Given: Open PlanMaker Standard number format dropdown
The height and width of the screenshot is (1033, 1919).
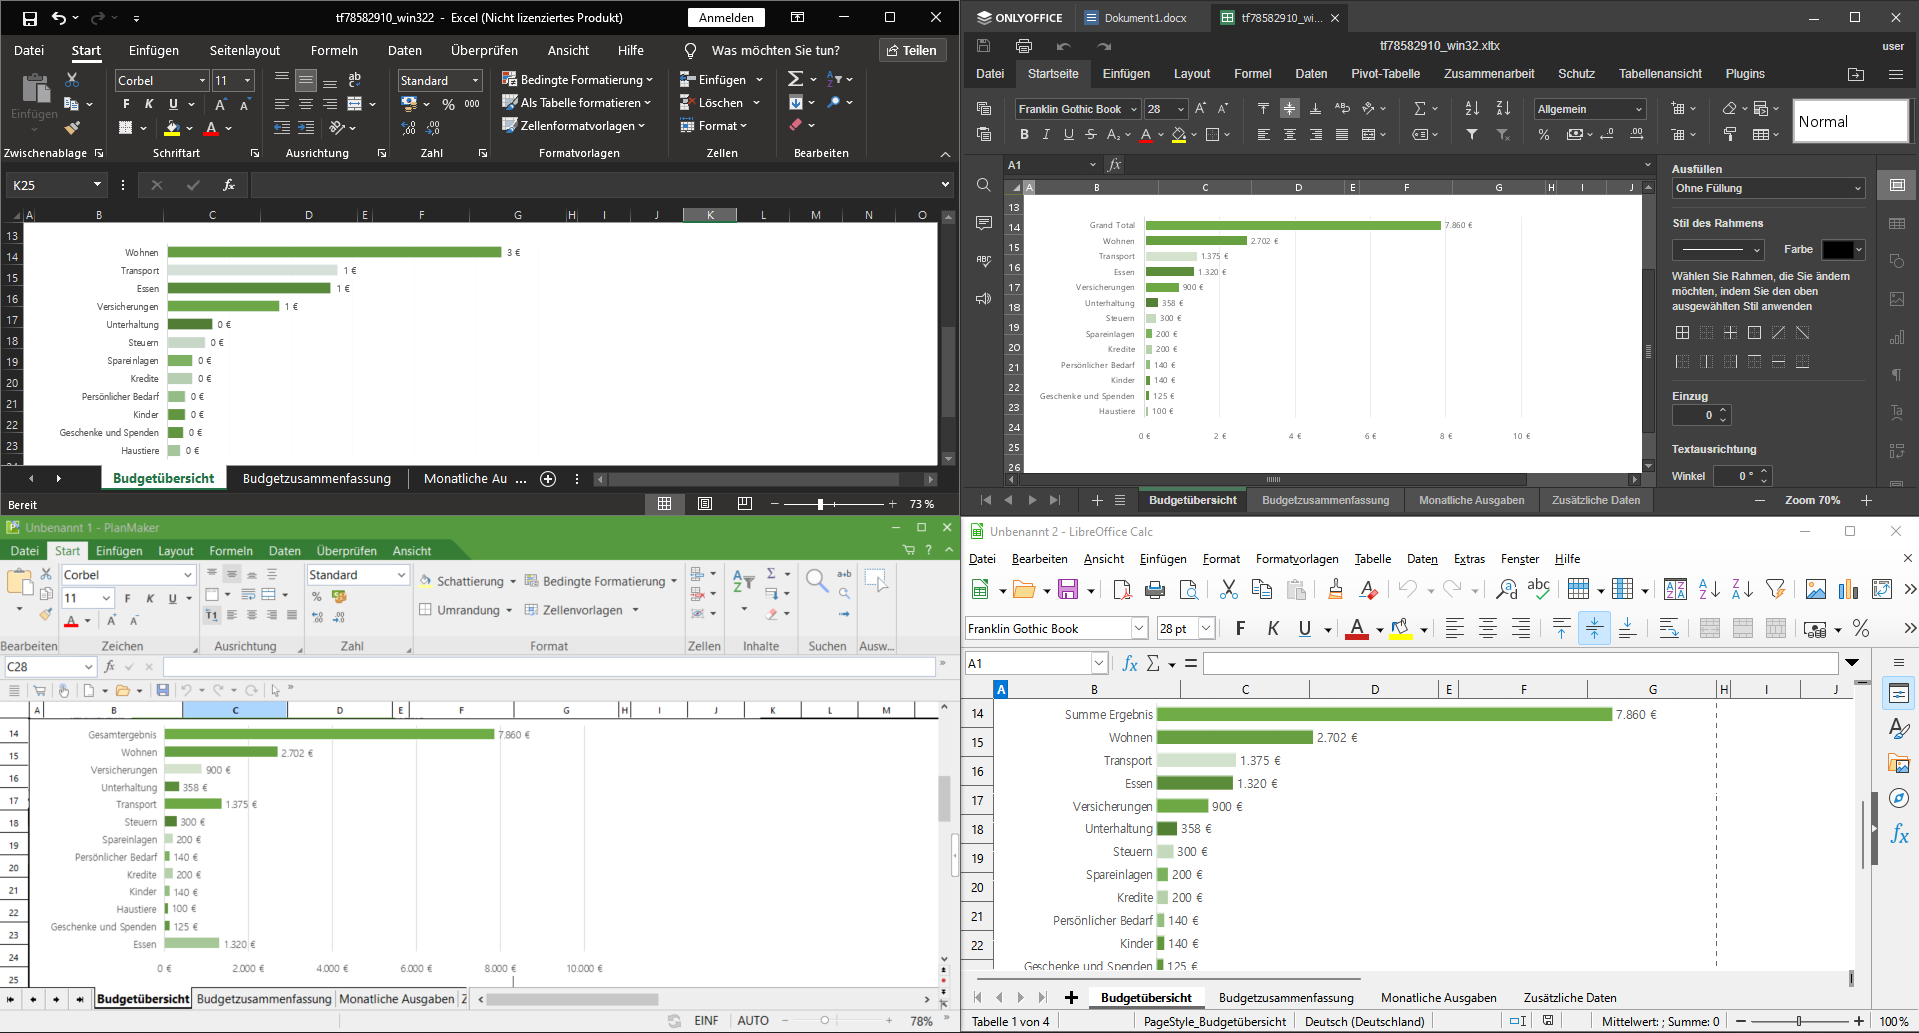Looking at the screenshot, I should click(402, 575).
